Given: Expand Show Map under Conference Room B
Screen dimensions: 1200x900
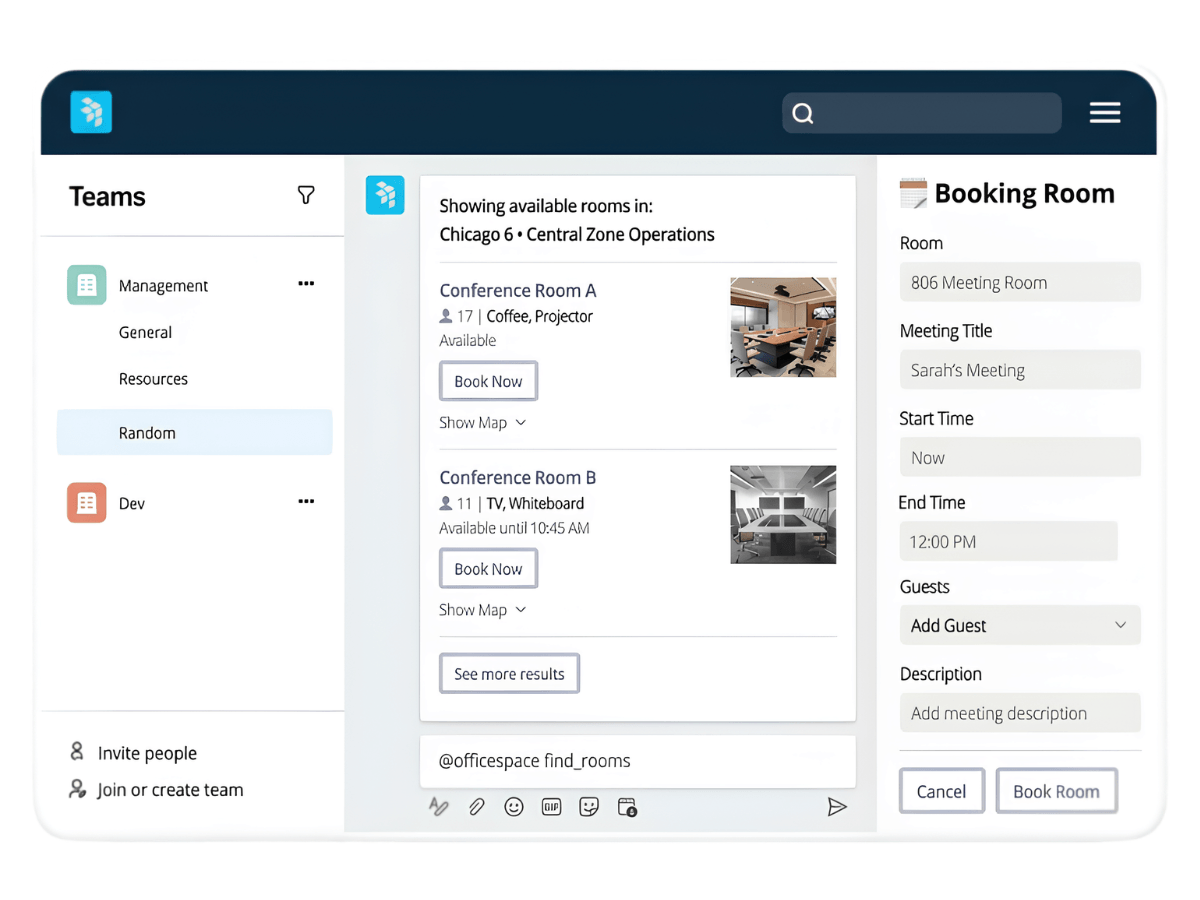Looking at the screenshot, I should pos(483,610).
